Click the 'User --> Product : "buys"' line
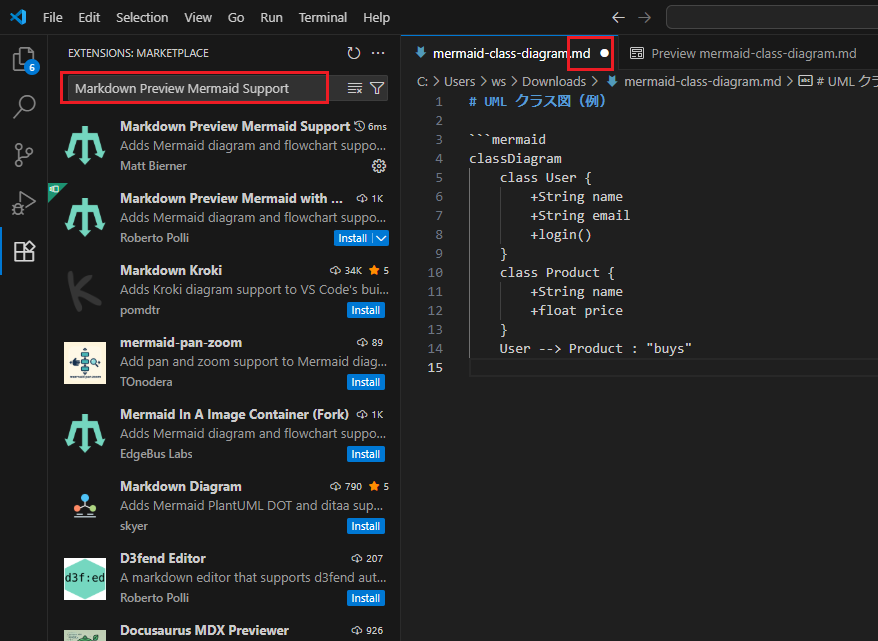 coord(596,349)
